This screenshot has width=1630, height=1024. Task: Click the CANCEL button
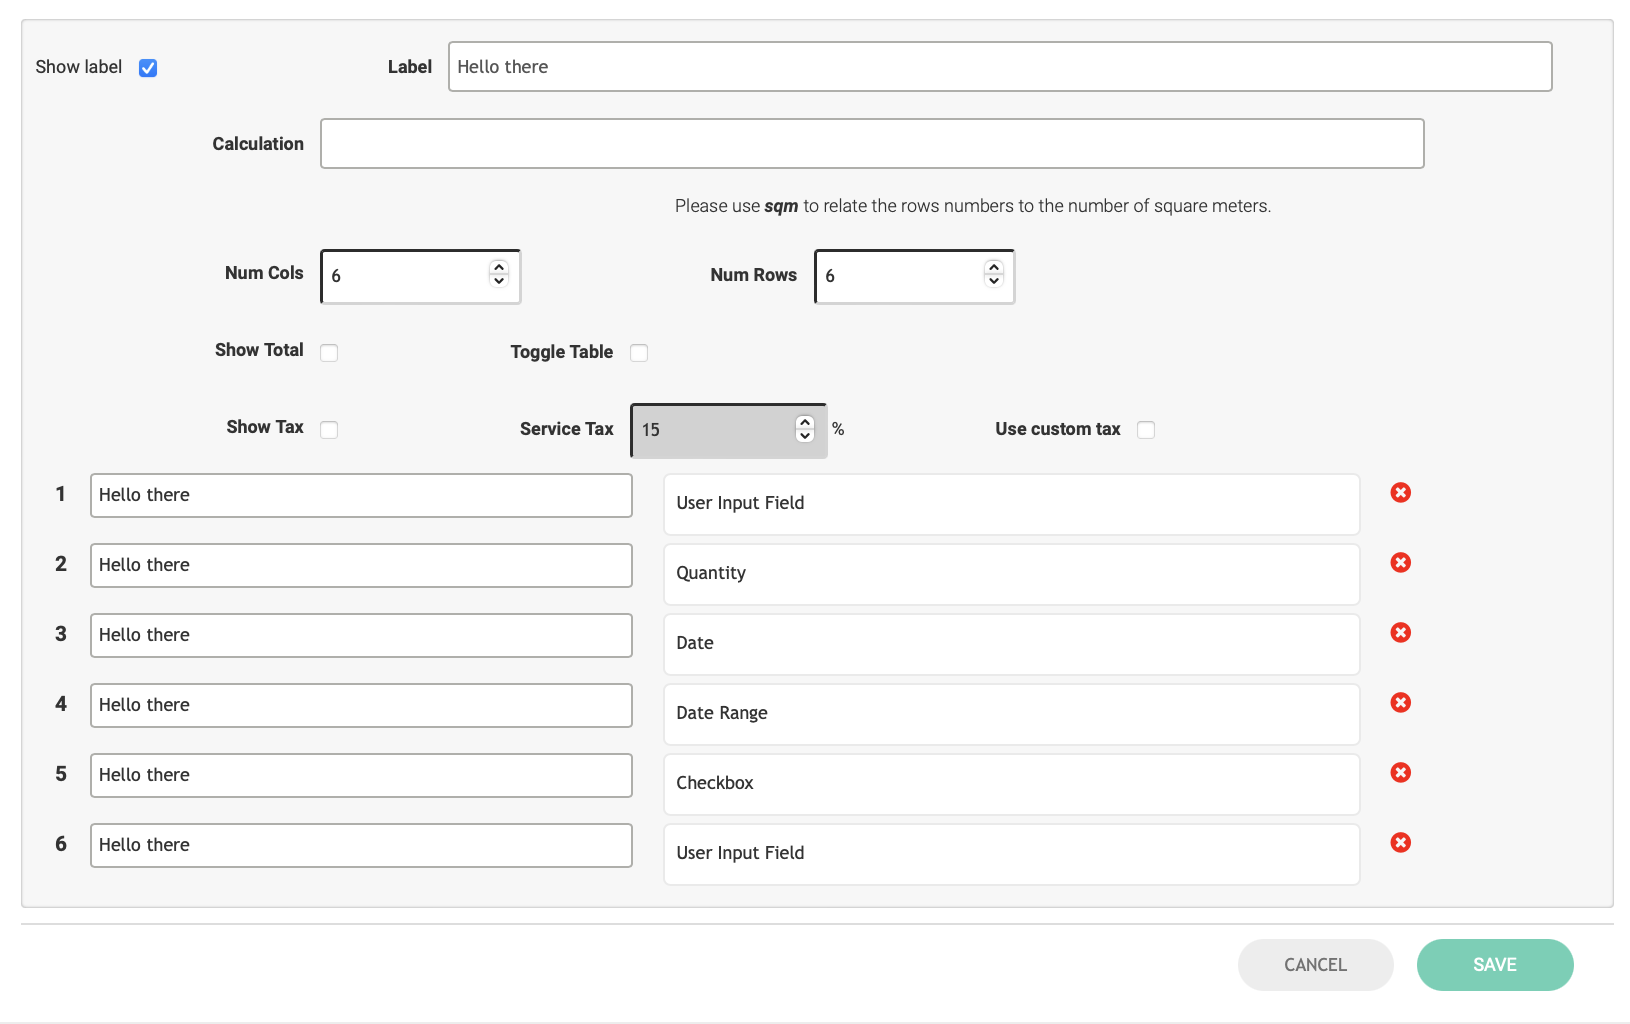(x=1315, y=965)
